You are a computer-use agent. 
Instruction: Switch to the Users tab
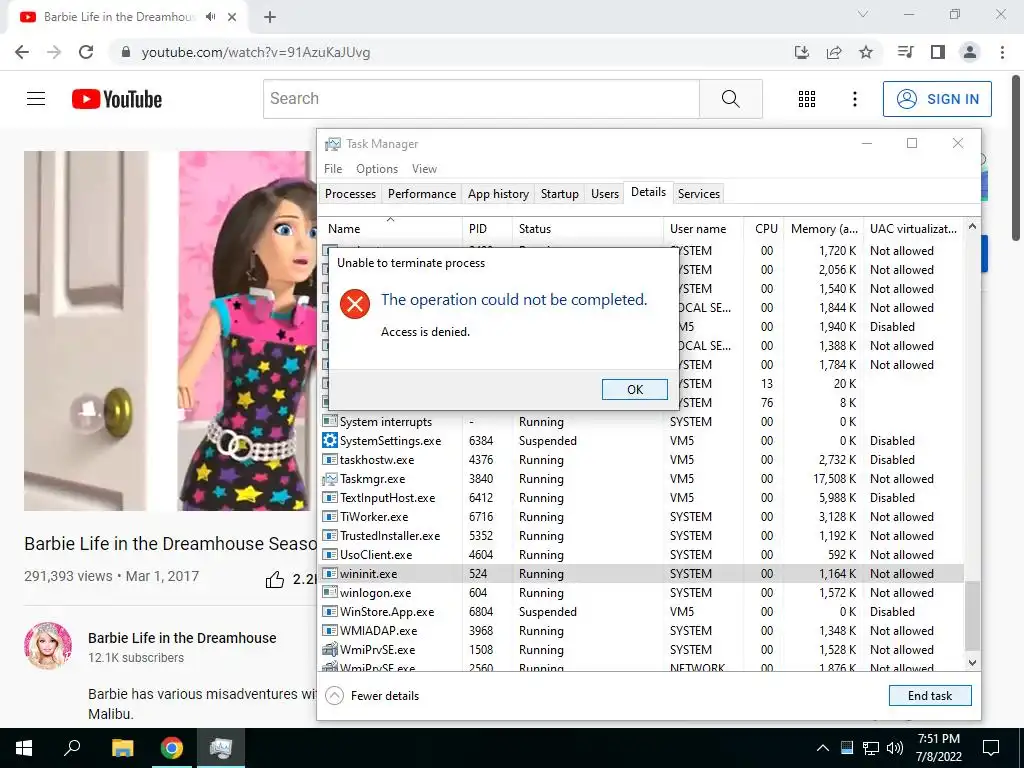coord(605,194)
